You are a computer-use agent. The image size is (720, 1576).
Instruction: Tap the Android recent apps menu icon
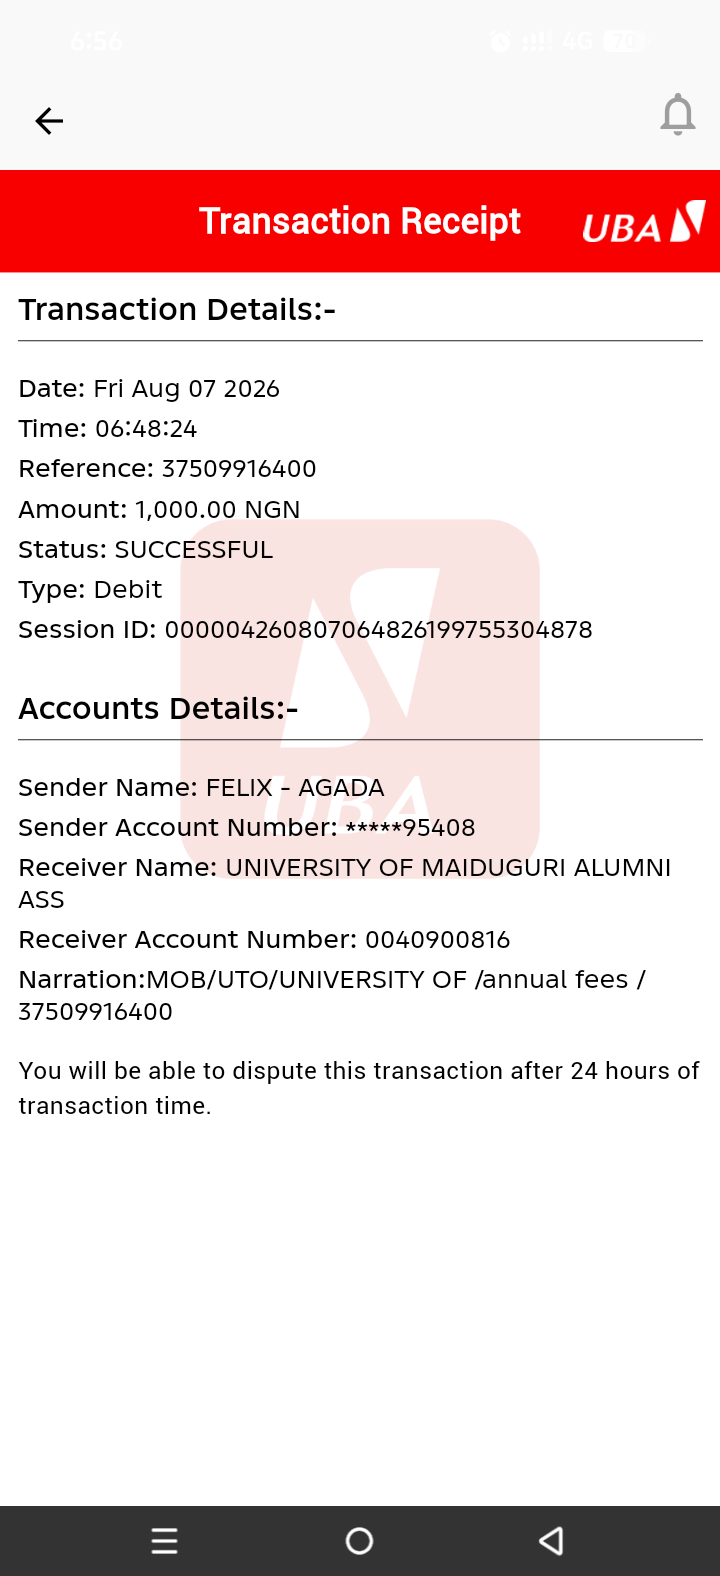pyautogui.click(x=164, y=1541)
